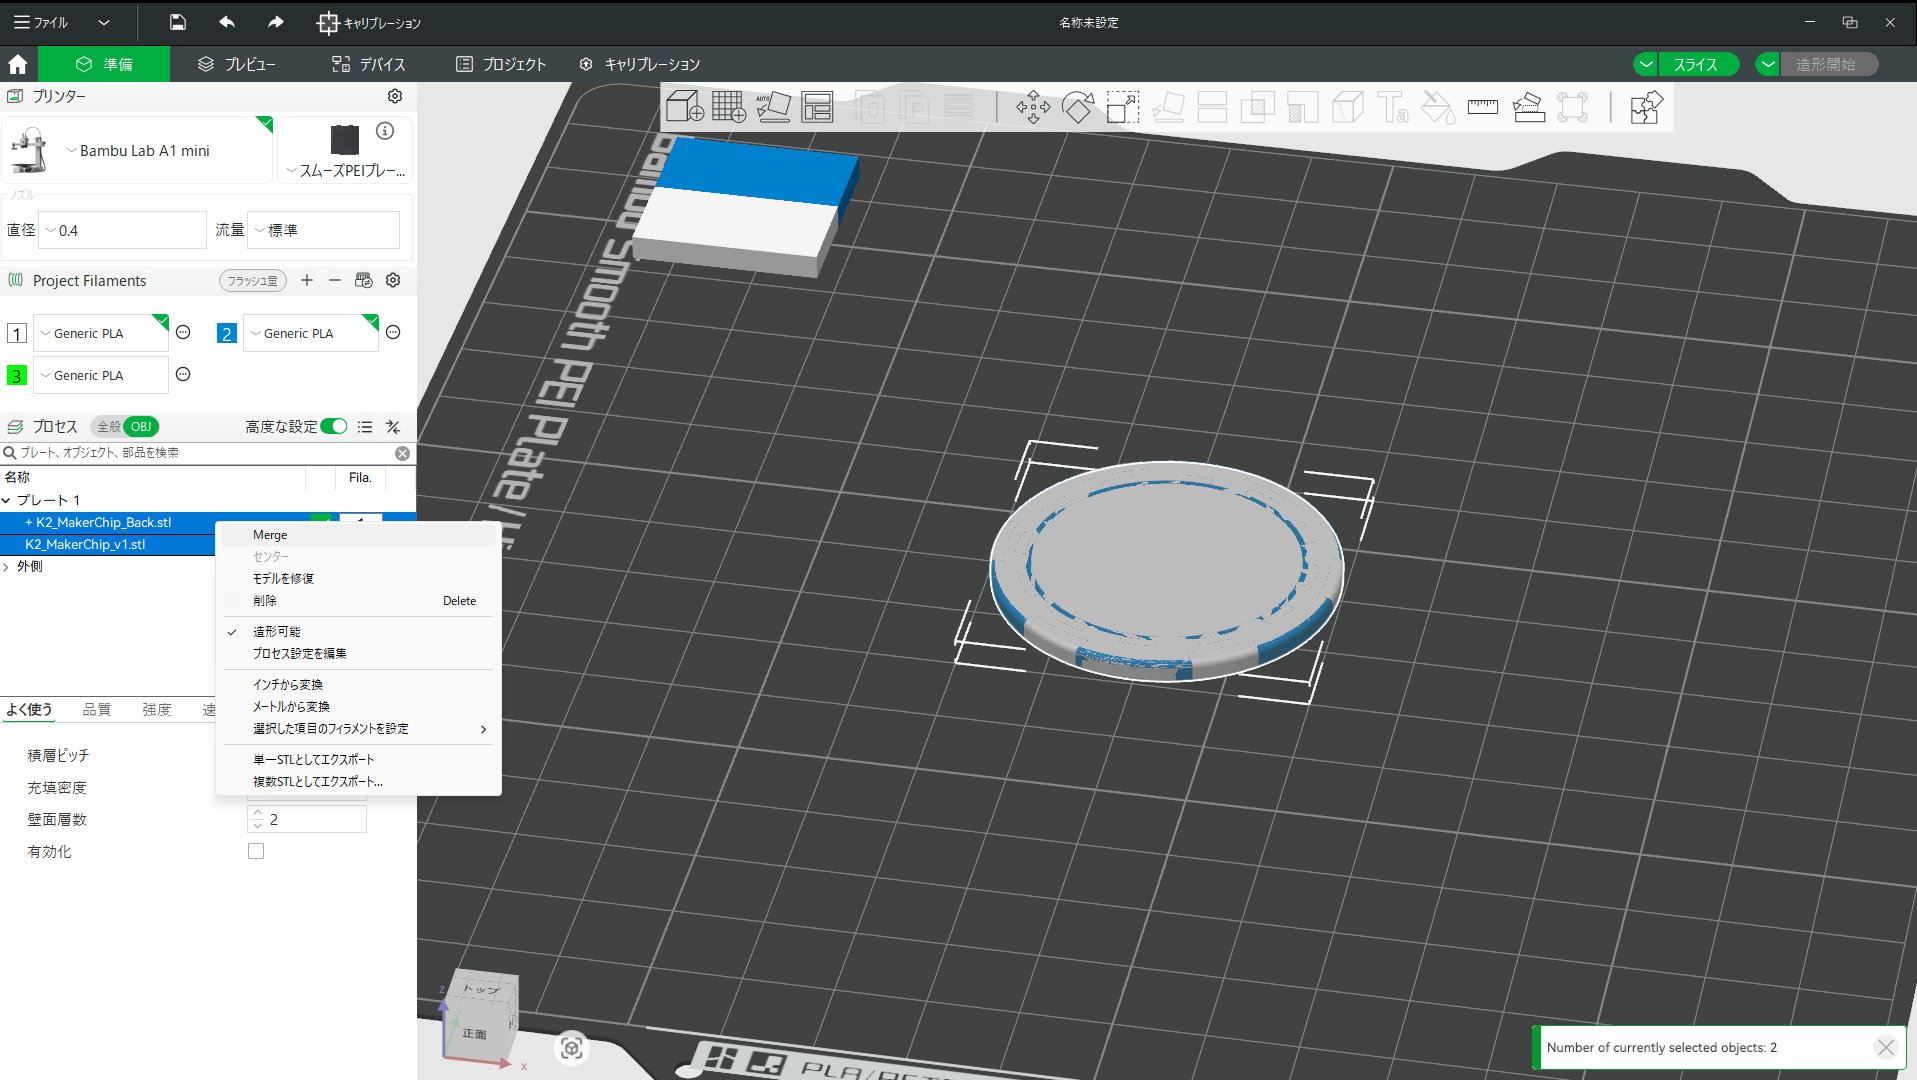Click the process settings list icon
Screen dimensions: 1917x1080
(365, 427)
